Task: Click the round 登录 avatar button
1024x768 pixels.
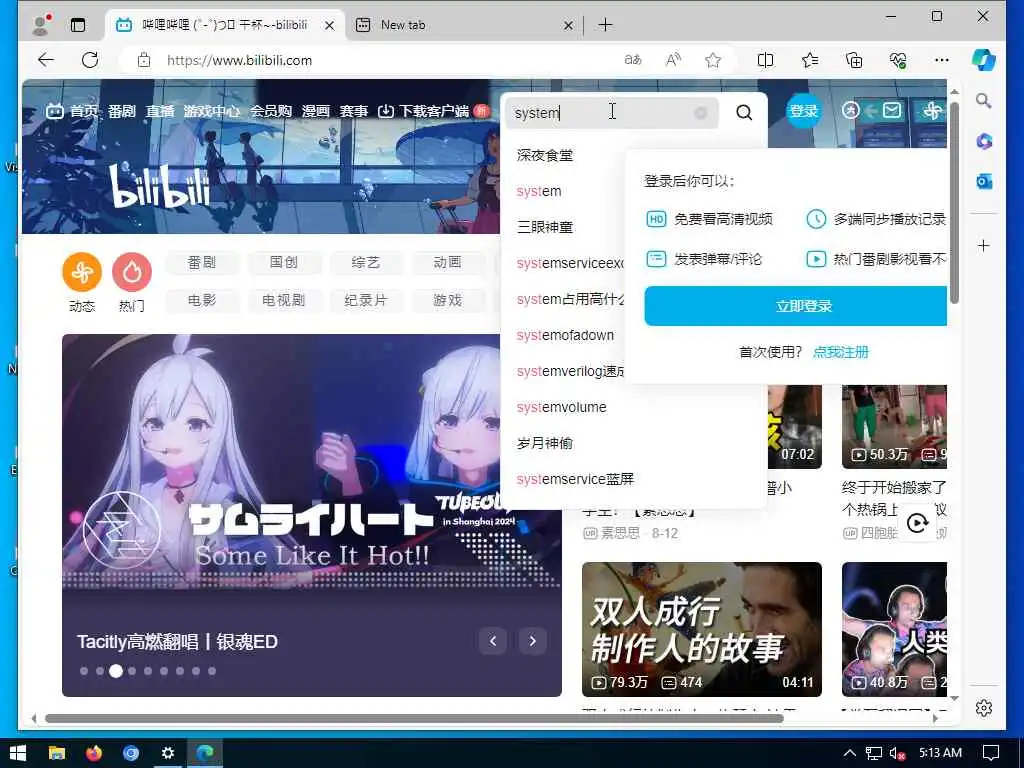Action: point(803,110)
